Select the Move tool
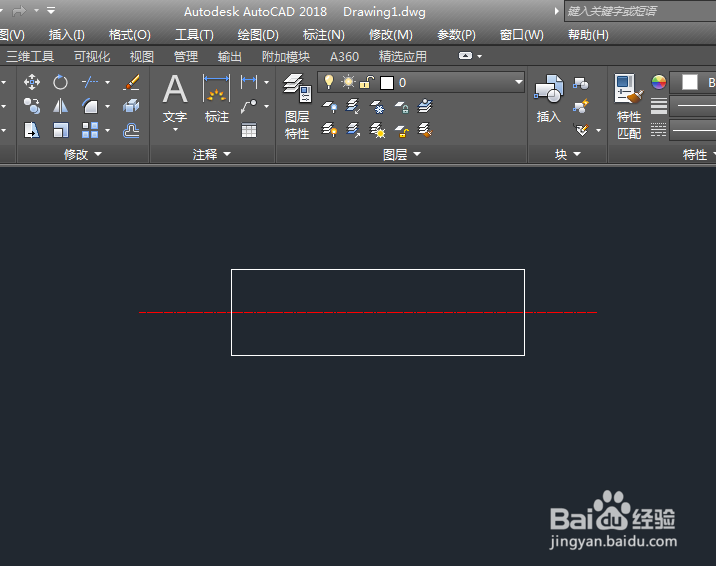This screenshot has height=566, width=716. click(x=32, y=82)
